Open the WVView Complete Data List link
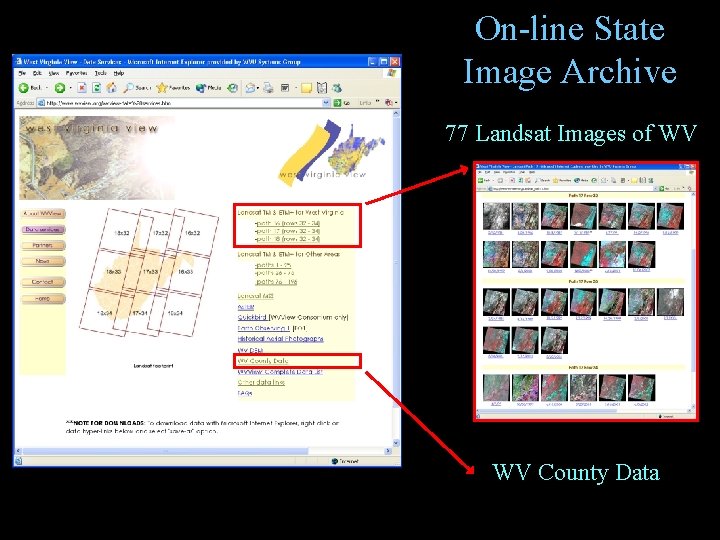The width and height of the screenshot is (720, 540). tap(280, 371)
